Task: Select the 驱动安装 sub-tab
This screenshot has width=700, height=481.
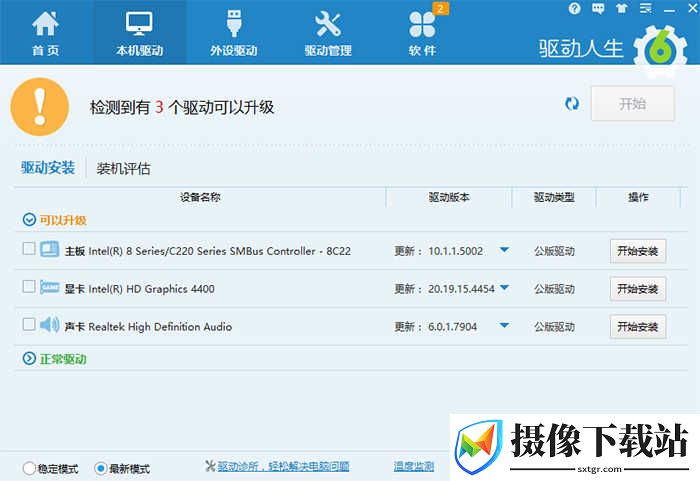Action: [48, 168]
